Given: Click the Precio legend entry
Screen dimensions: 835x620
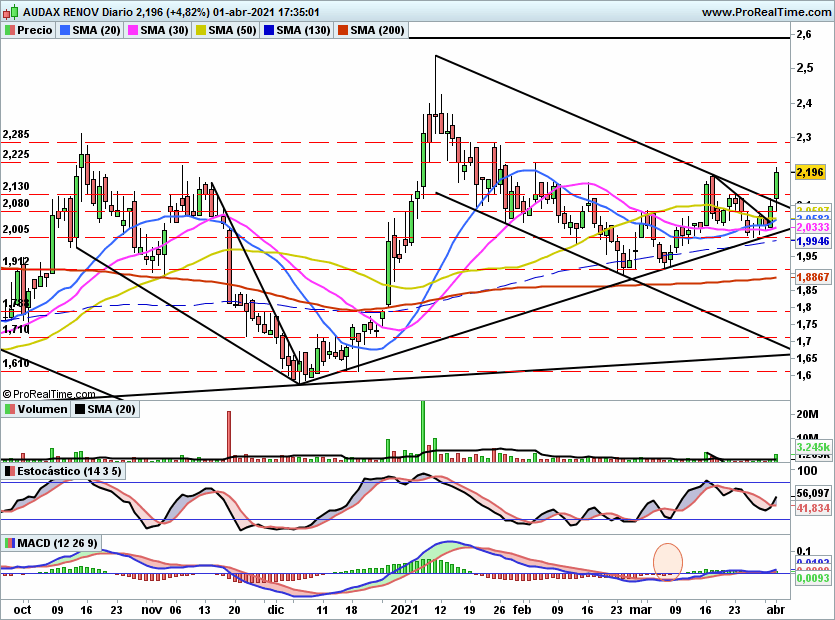Looking at the screenshot, I should point(29,30).
